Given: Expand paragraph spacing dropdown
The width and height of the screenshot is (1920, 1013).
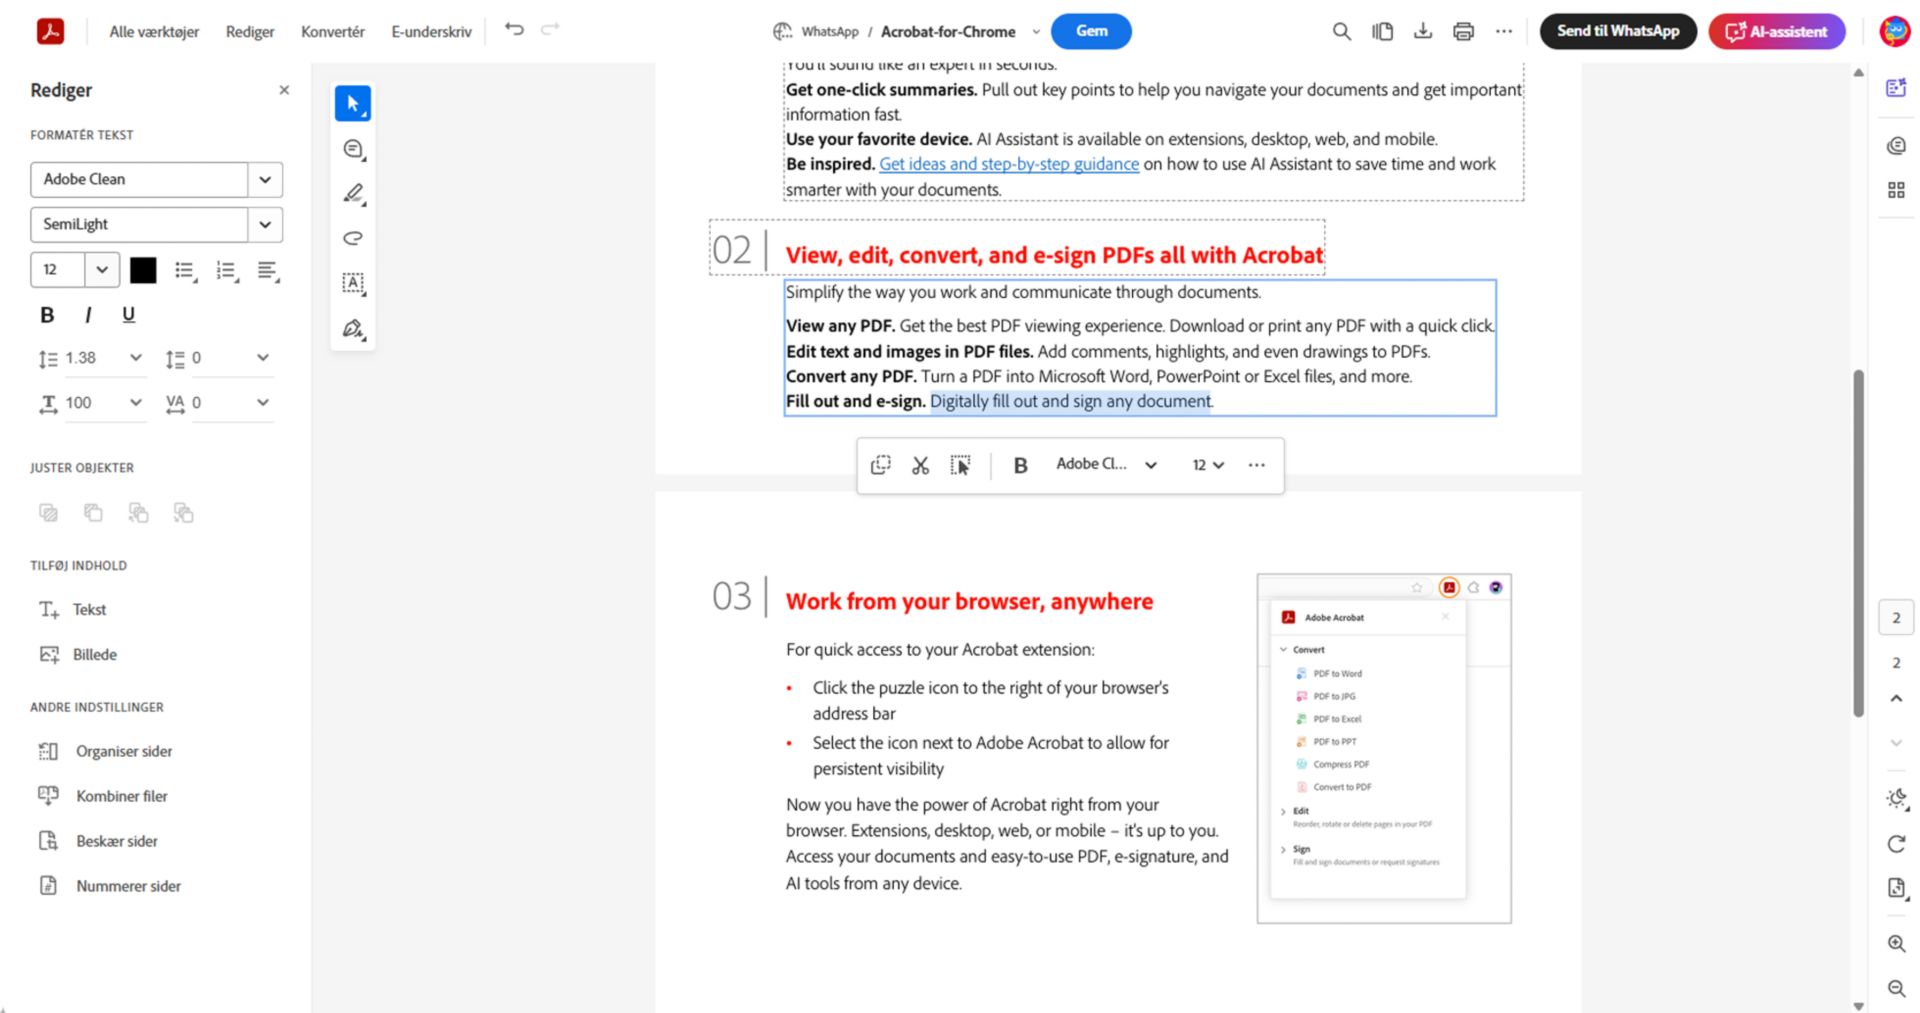Looking at the screenshot, I should (263, 358).
